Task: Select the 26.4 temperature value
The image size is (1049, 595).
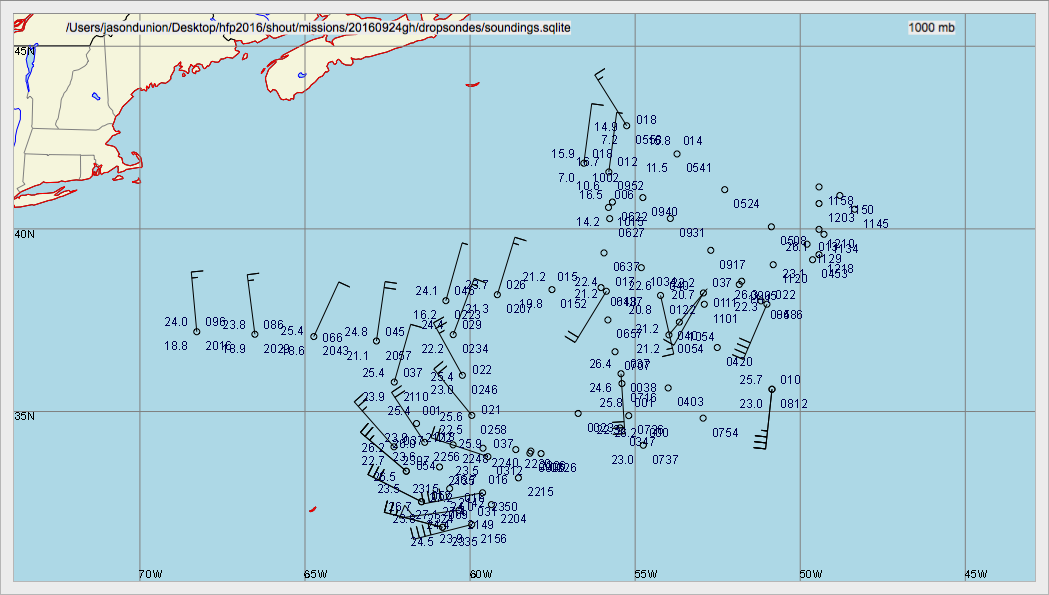Action: pos(600,364)
